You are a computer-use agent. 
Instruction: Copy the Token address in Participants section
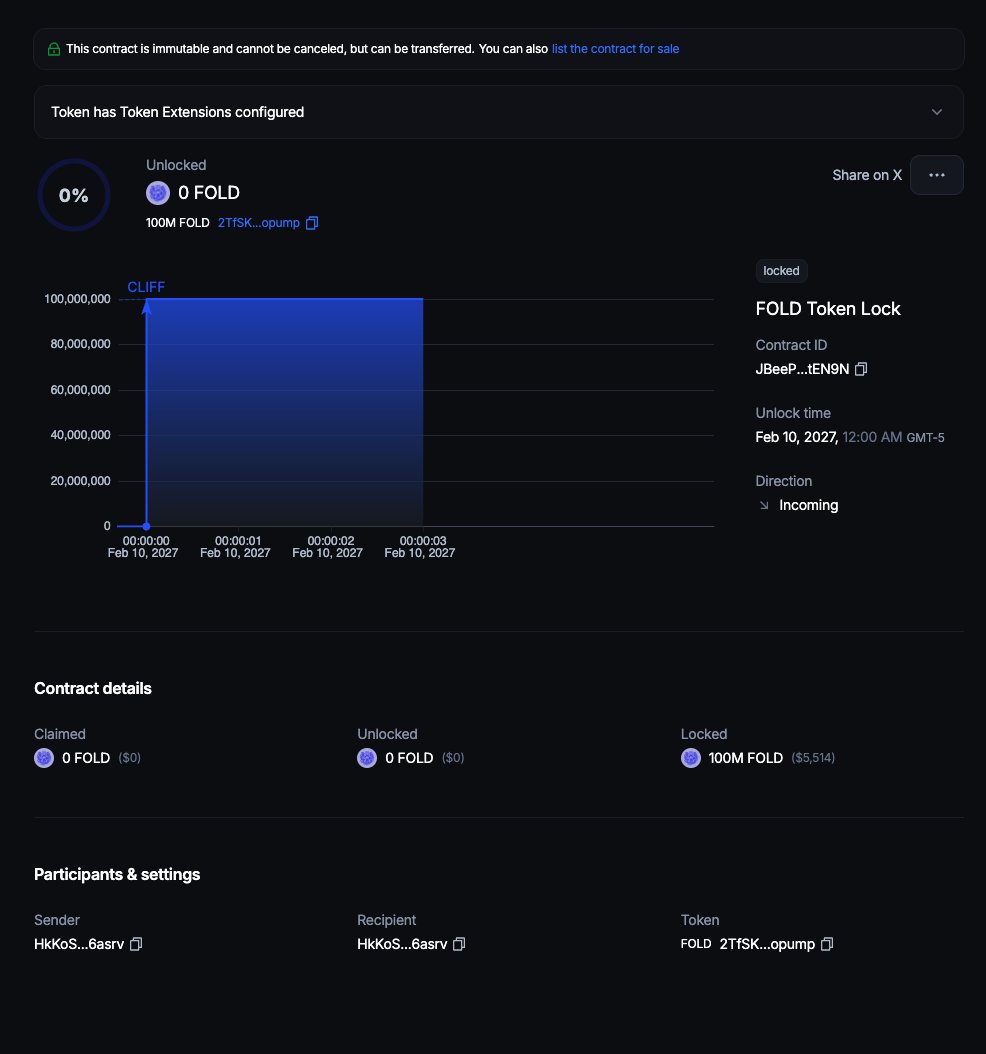827,944
